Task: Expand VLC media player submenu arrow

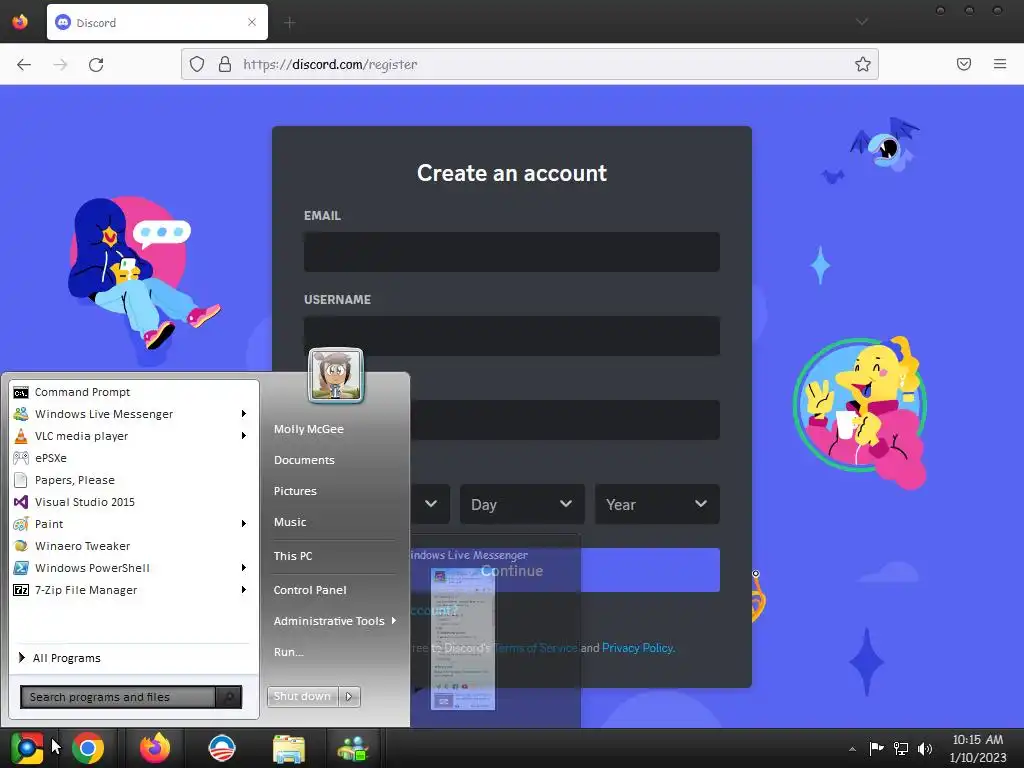Action: pos(244,436)
